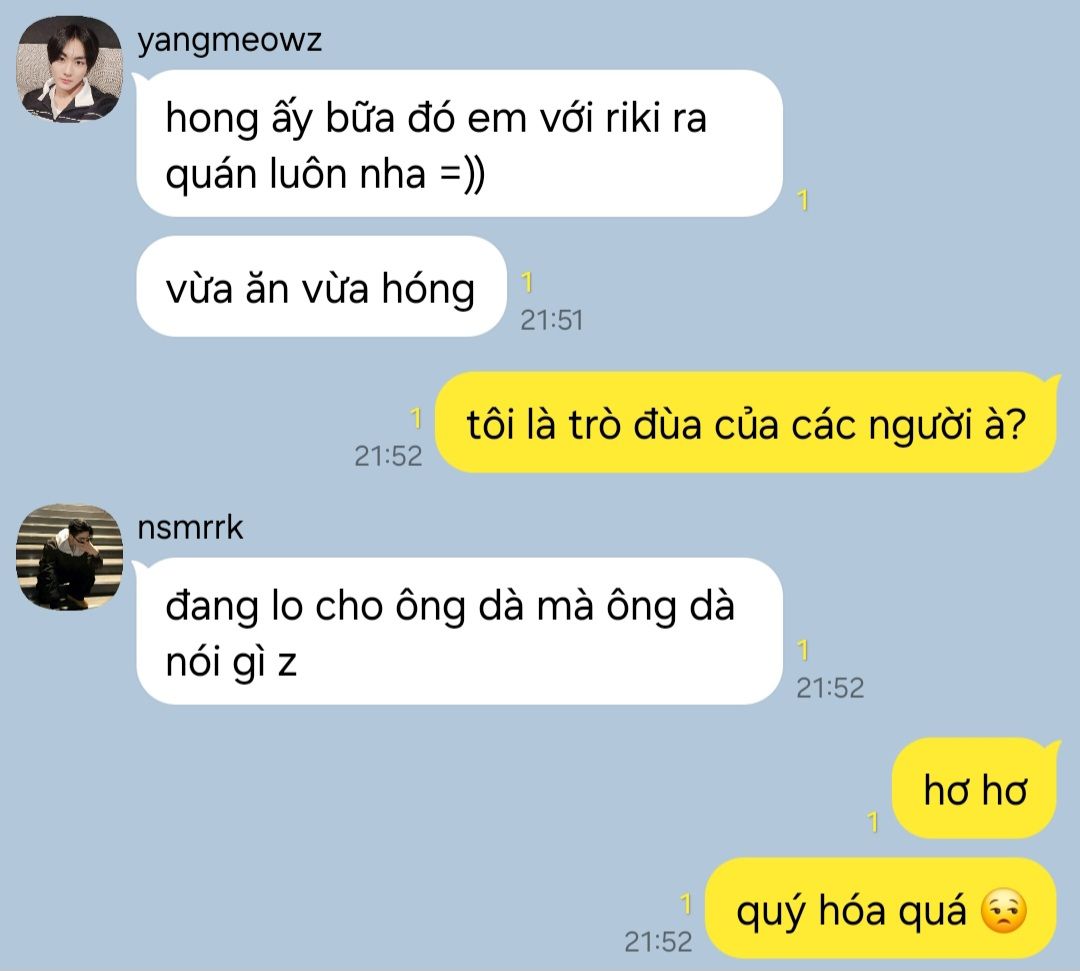Select the 'hơ hơ' yellow bubble
The image size is (1080, 971).
[x=974, y=788]
